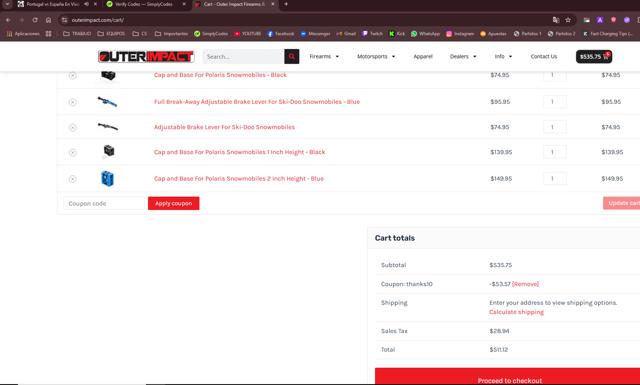Image resolution: width=640 pixels, height=385 pixels.
Task: Expand the Motorsports menu
Action: click(x=376, y=56)
